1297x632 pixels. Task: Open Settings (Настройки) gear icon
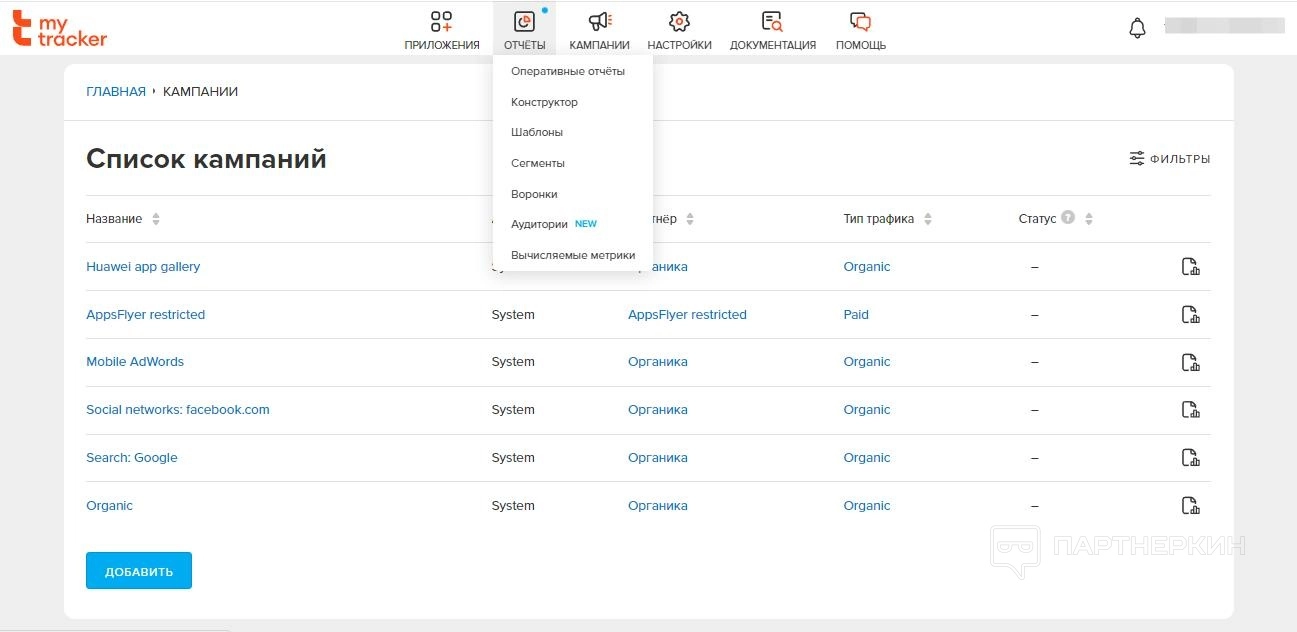coord(679,22)
